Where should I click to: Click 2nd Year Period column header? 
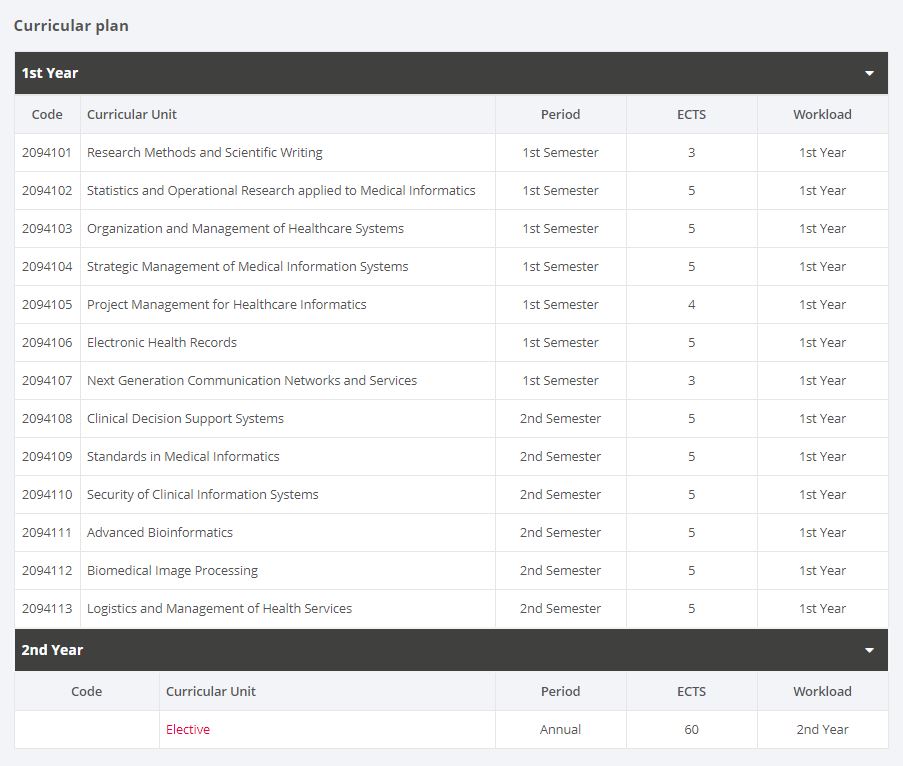tap(560, 692)
